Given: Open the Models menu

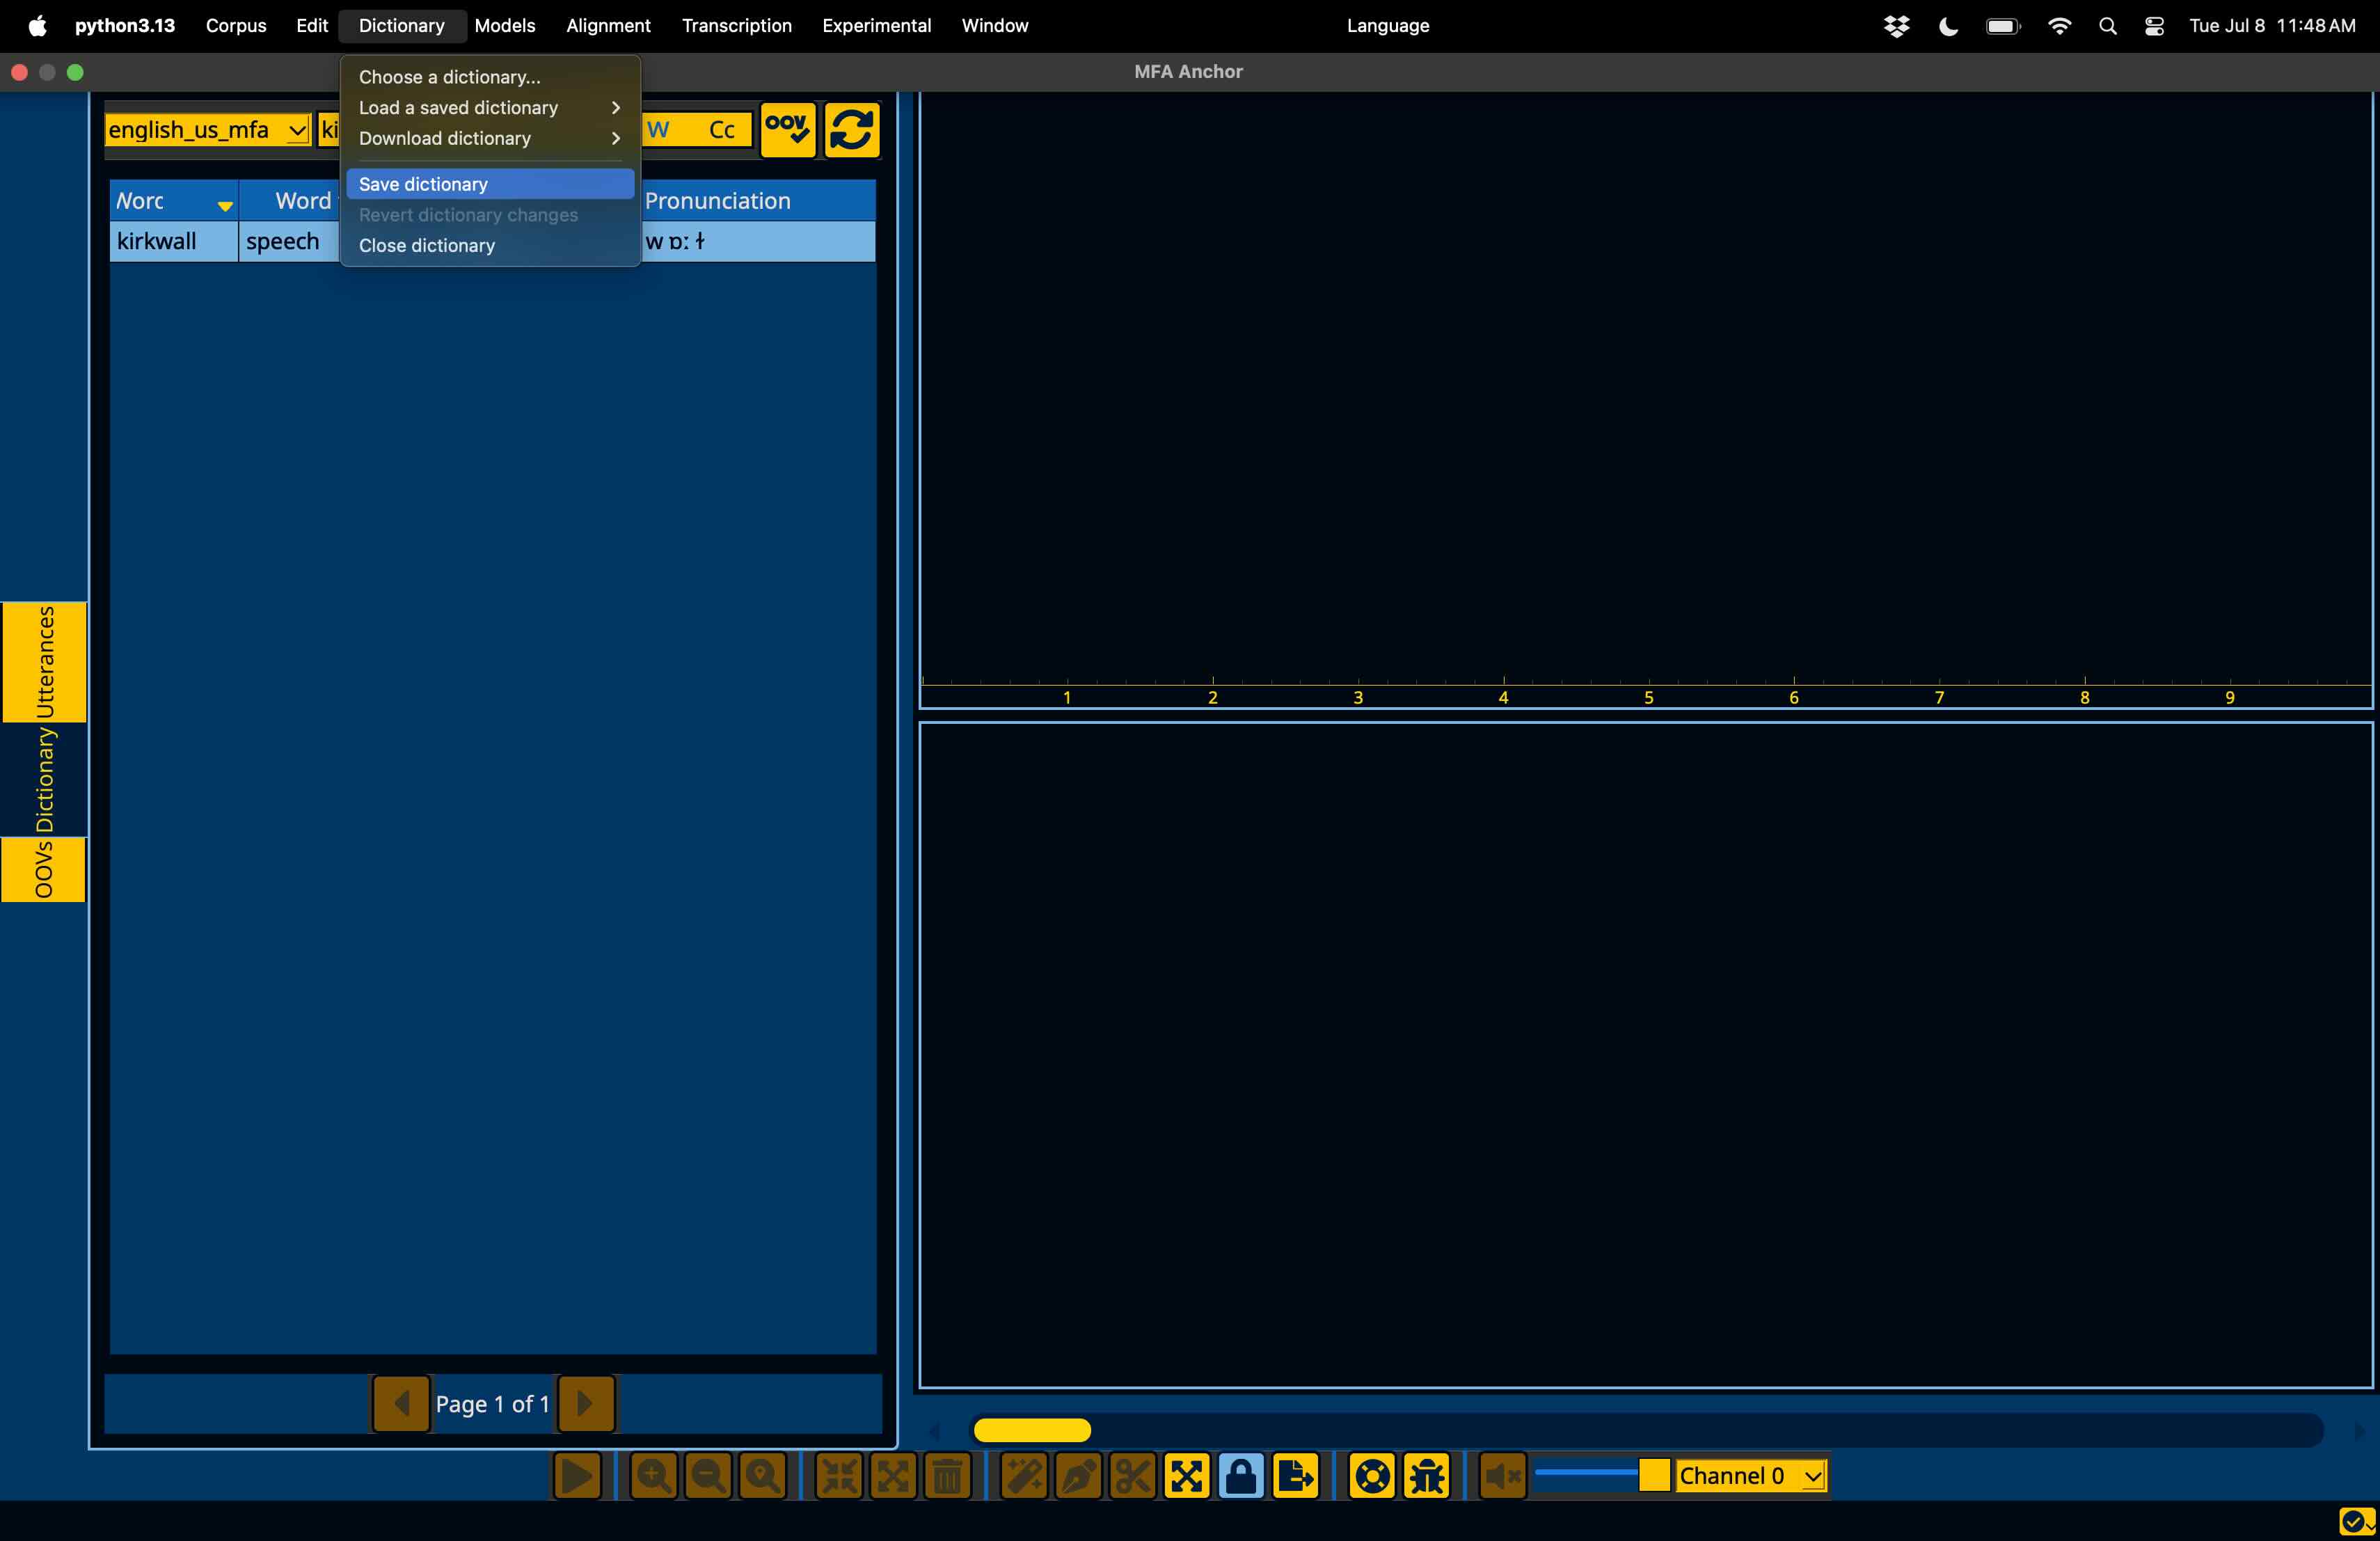Looking at the screenshot, I should (505, 25).
